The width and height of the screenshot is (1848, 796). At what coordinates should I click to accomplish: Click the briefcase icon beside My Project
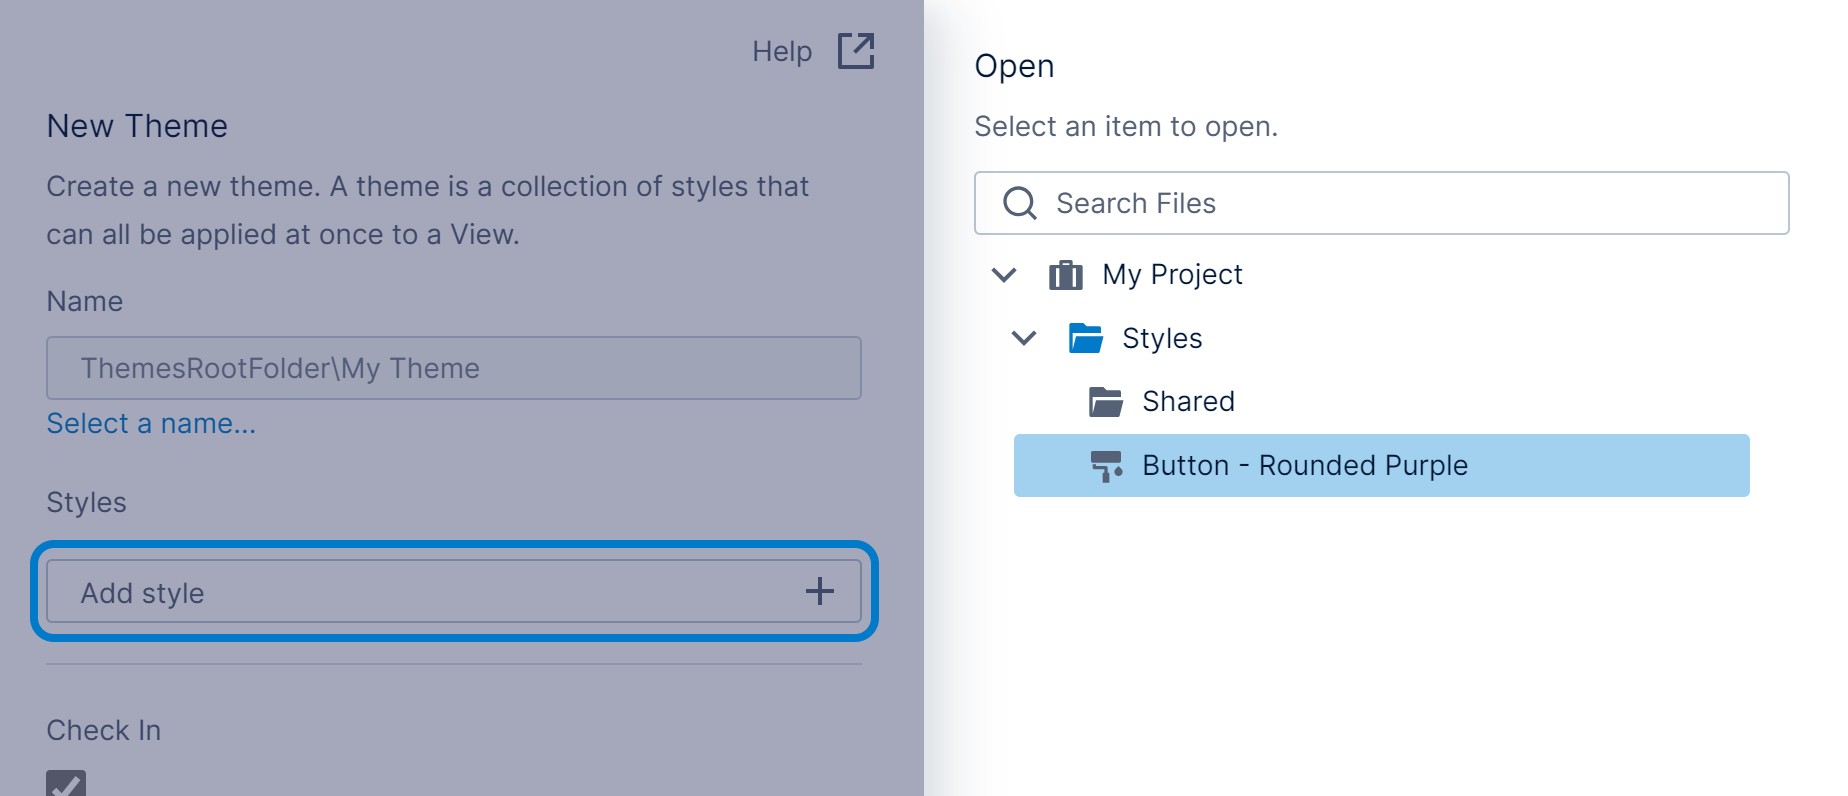click(1065, 274)
